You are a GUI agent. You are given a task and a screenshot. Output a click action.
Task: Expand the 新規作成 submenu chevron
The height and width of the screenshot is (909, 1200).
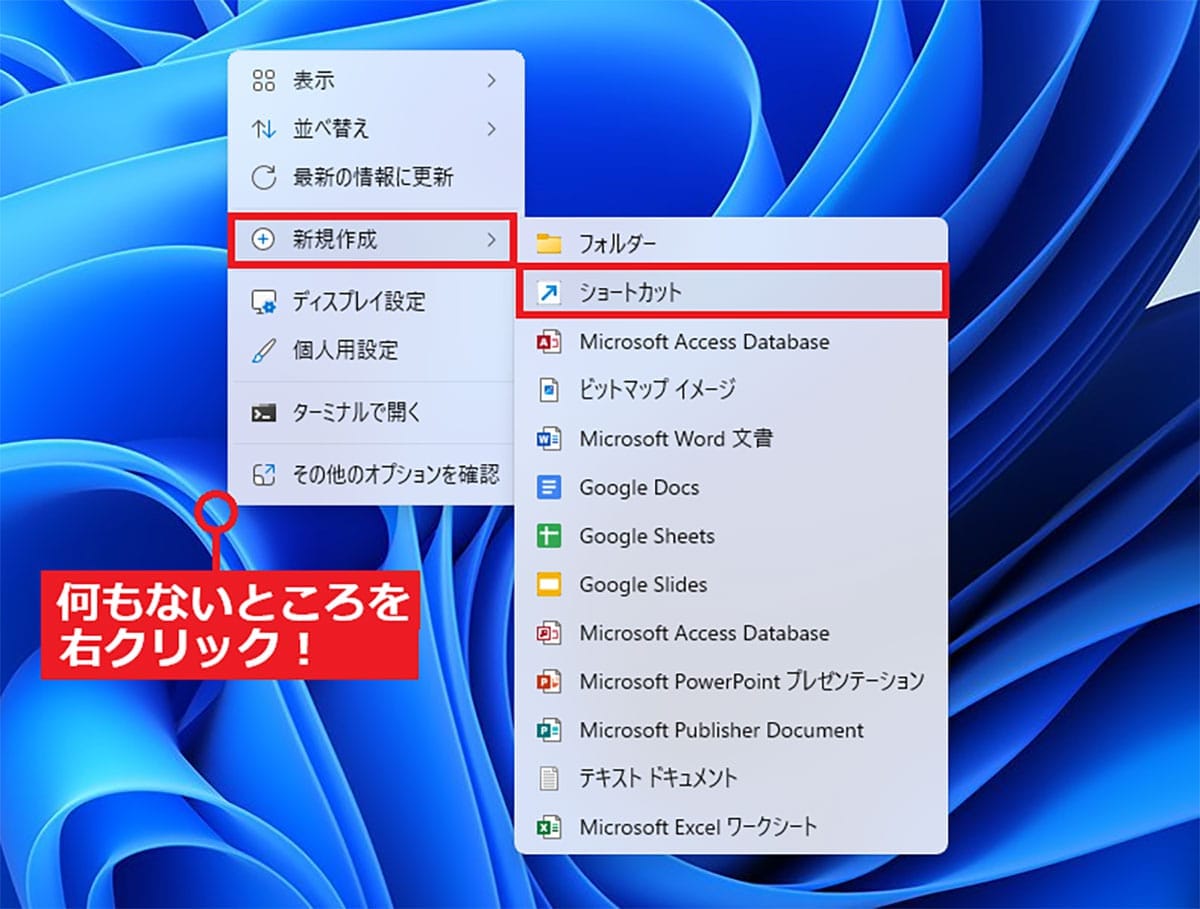490,241
